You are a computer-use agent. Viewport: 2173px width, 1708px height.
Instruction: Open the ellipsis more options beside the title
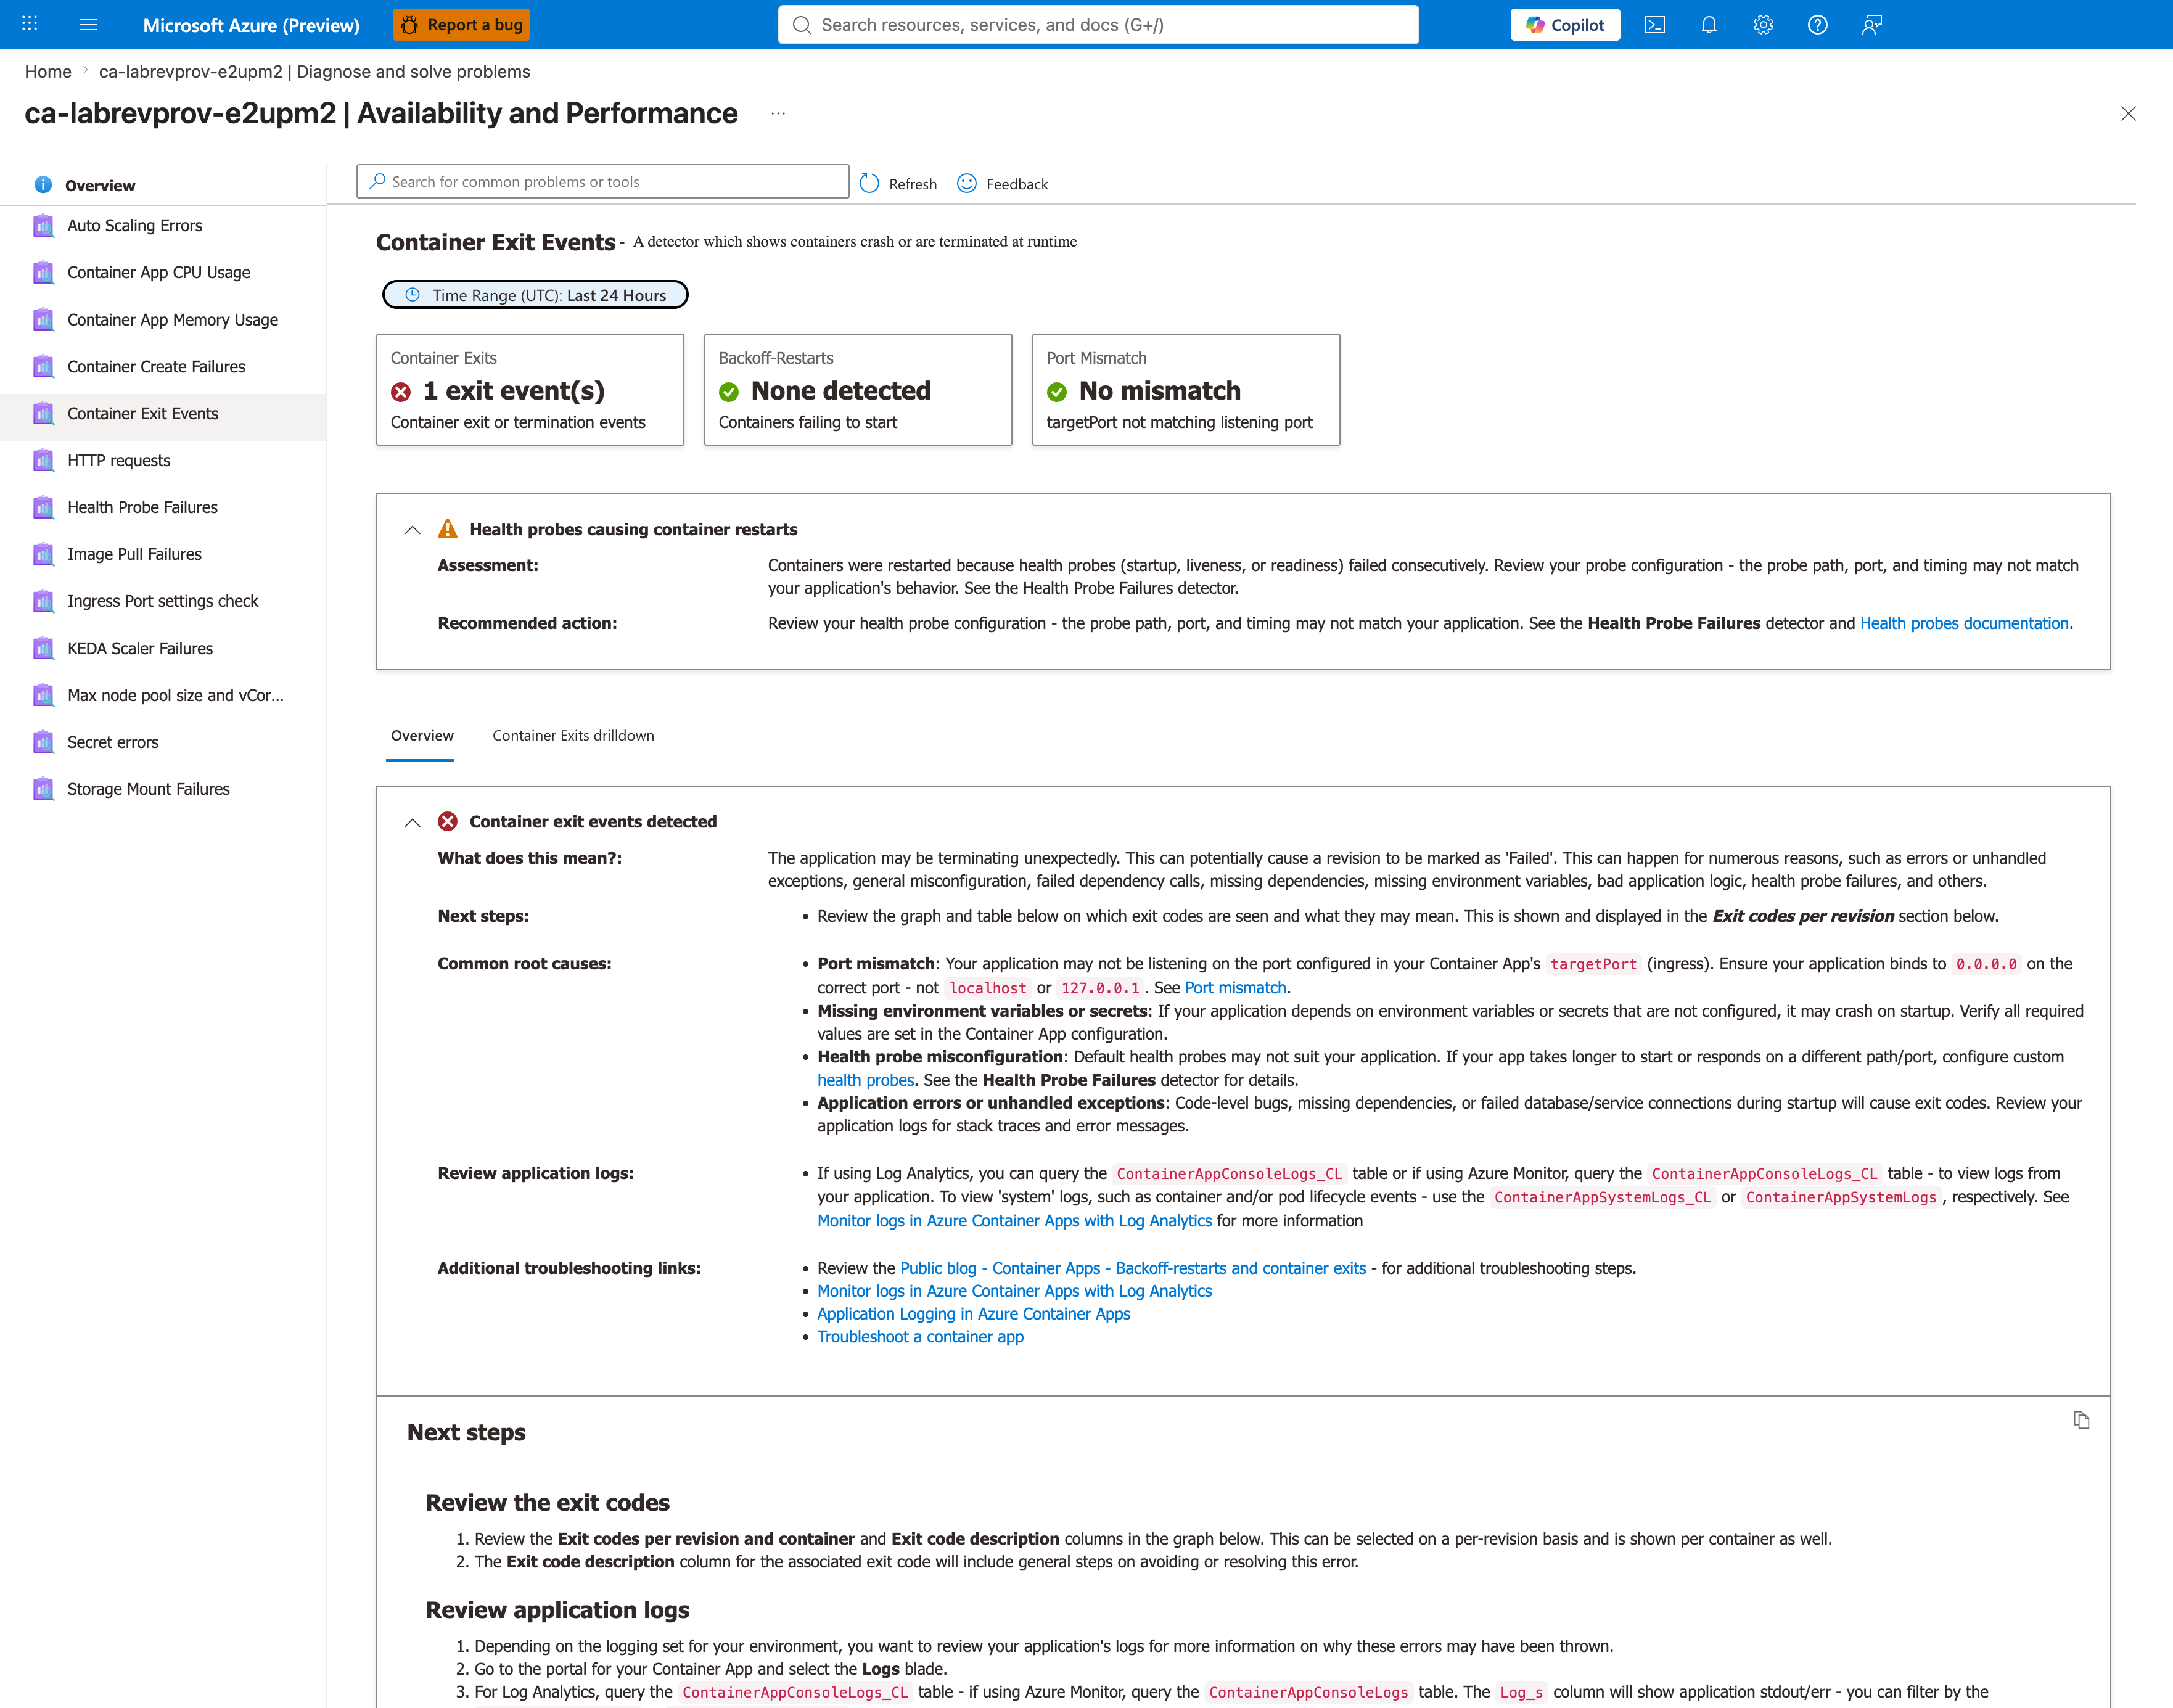(x=778, y=114)
